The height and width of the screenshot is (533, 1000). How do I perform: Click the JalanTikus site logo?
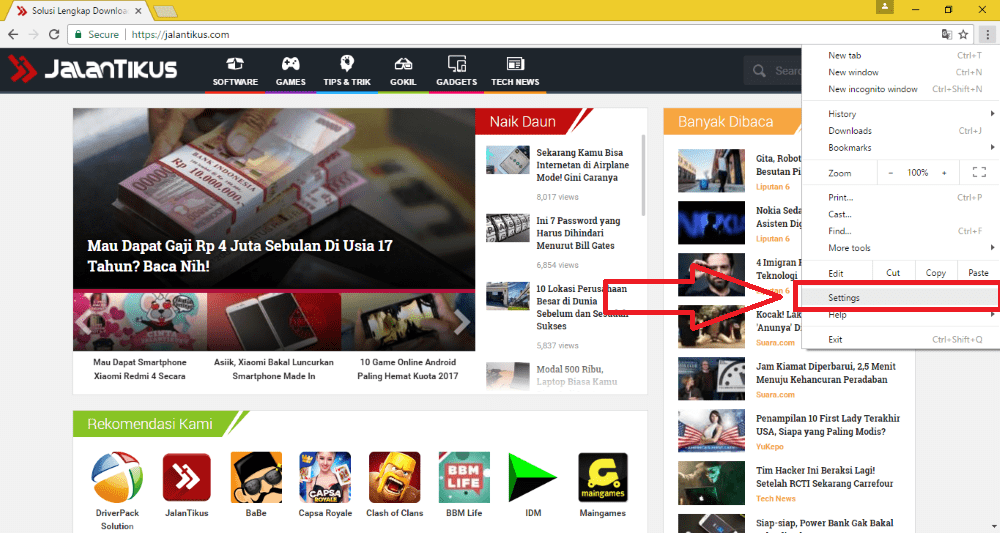tap(92, 69)
